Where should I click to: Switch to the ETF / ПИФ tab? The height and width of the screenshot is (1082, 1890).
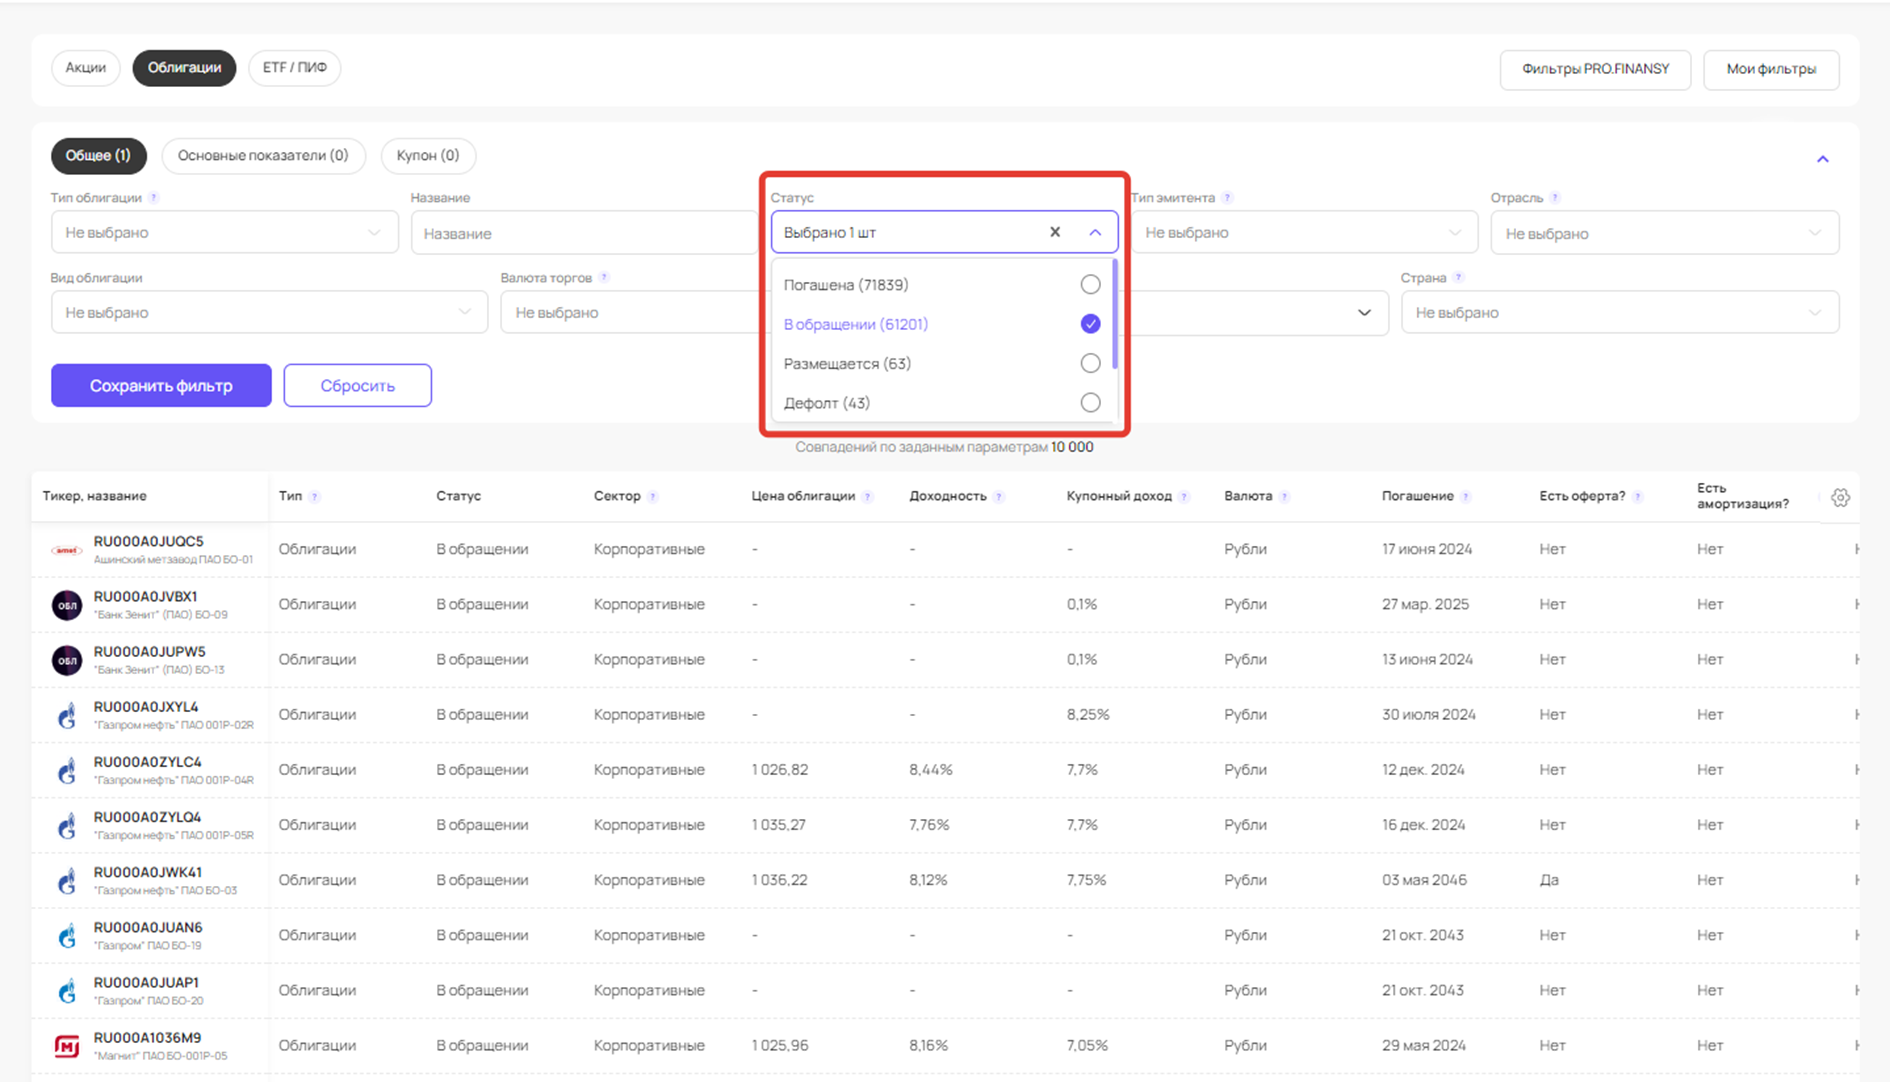[x=295, y=68]
